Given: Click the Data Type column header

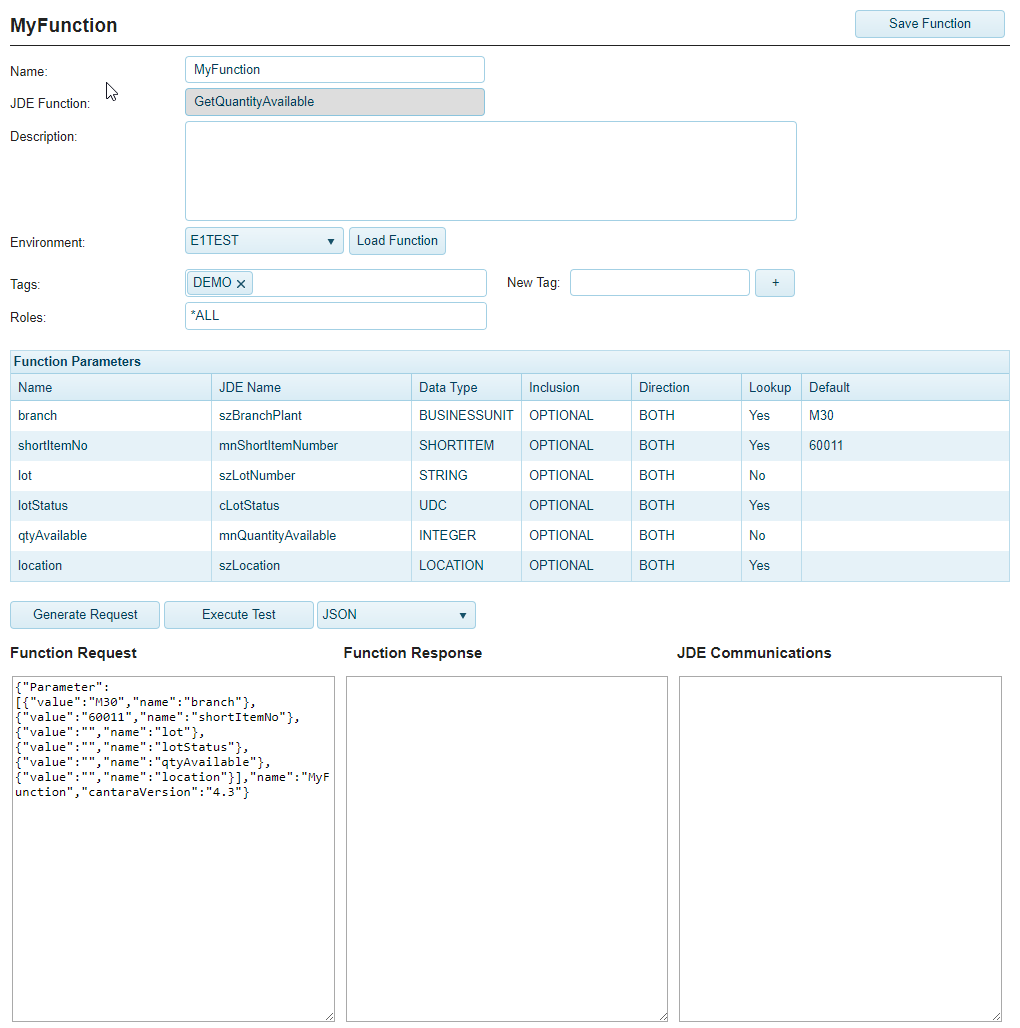Looking at the screenshot, I should [x=448, y=388].
